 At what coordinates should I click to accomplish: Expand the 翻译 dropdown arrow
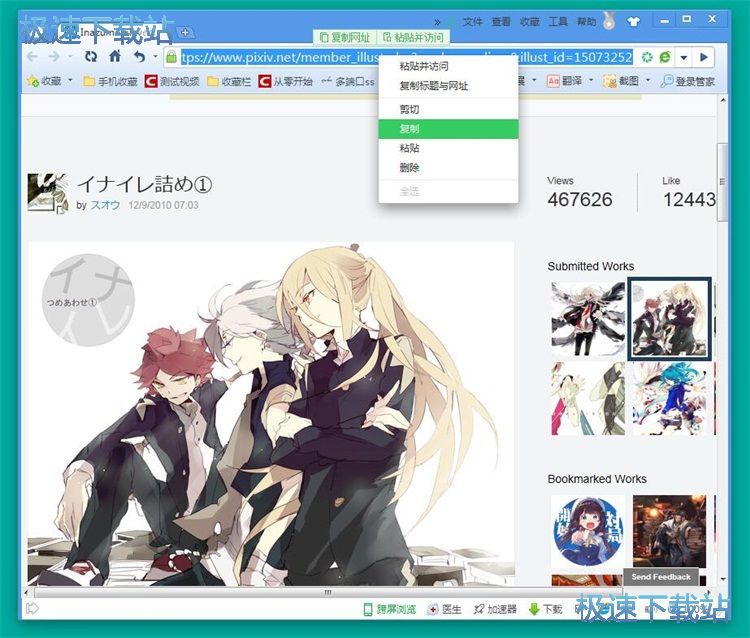click(x=591, y=80)
